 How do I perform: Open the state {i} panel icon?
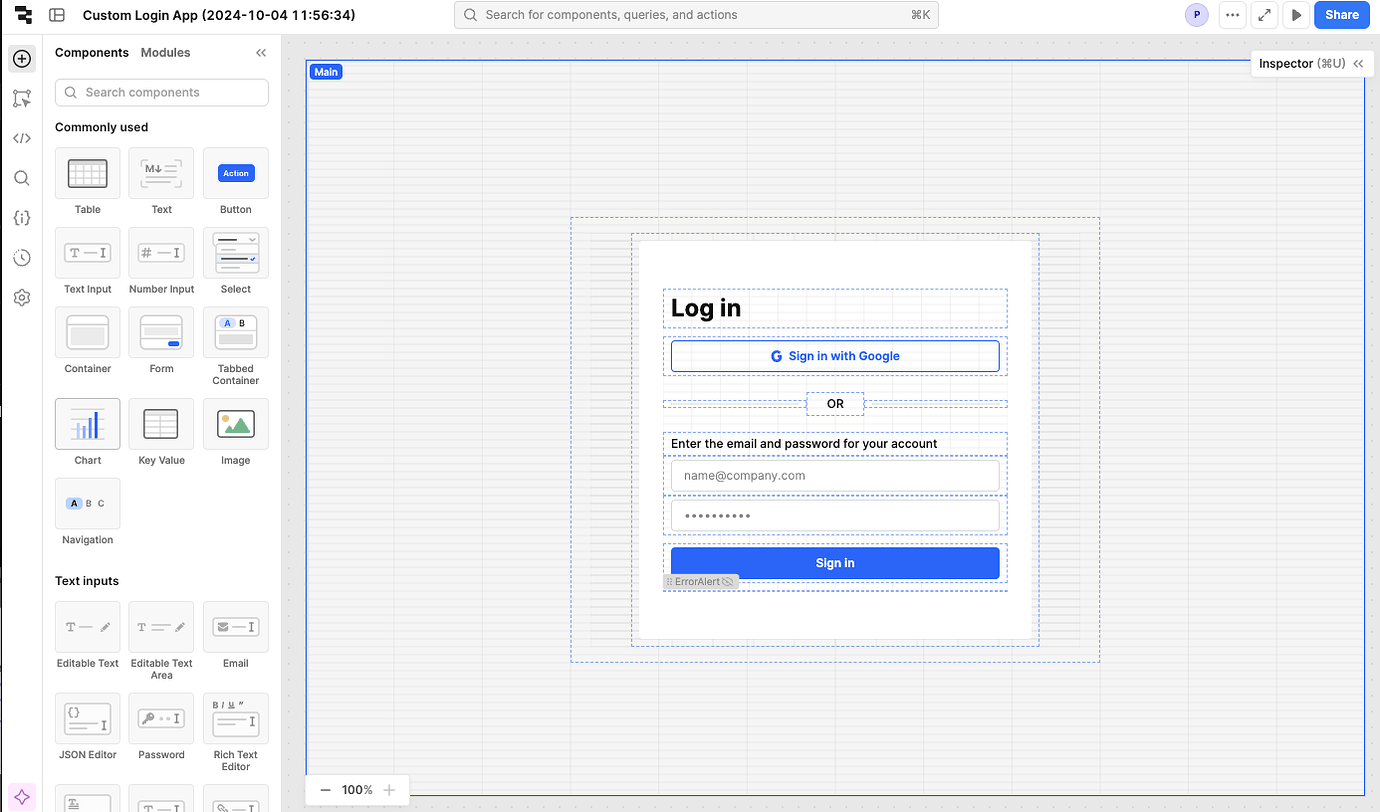(21, 217)
